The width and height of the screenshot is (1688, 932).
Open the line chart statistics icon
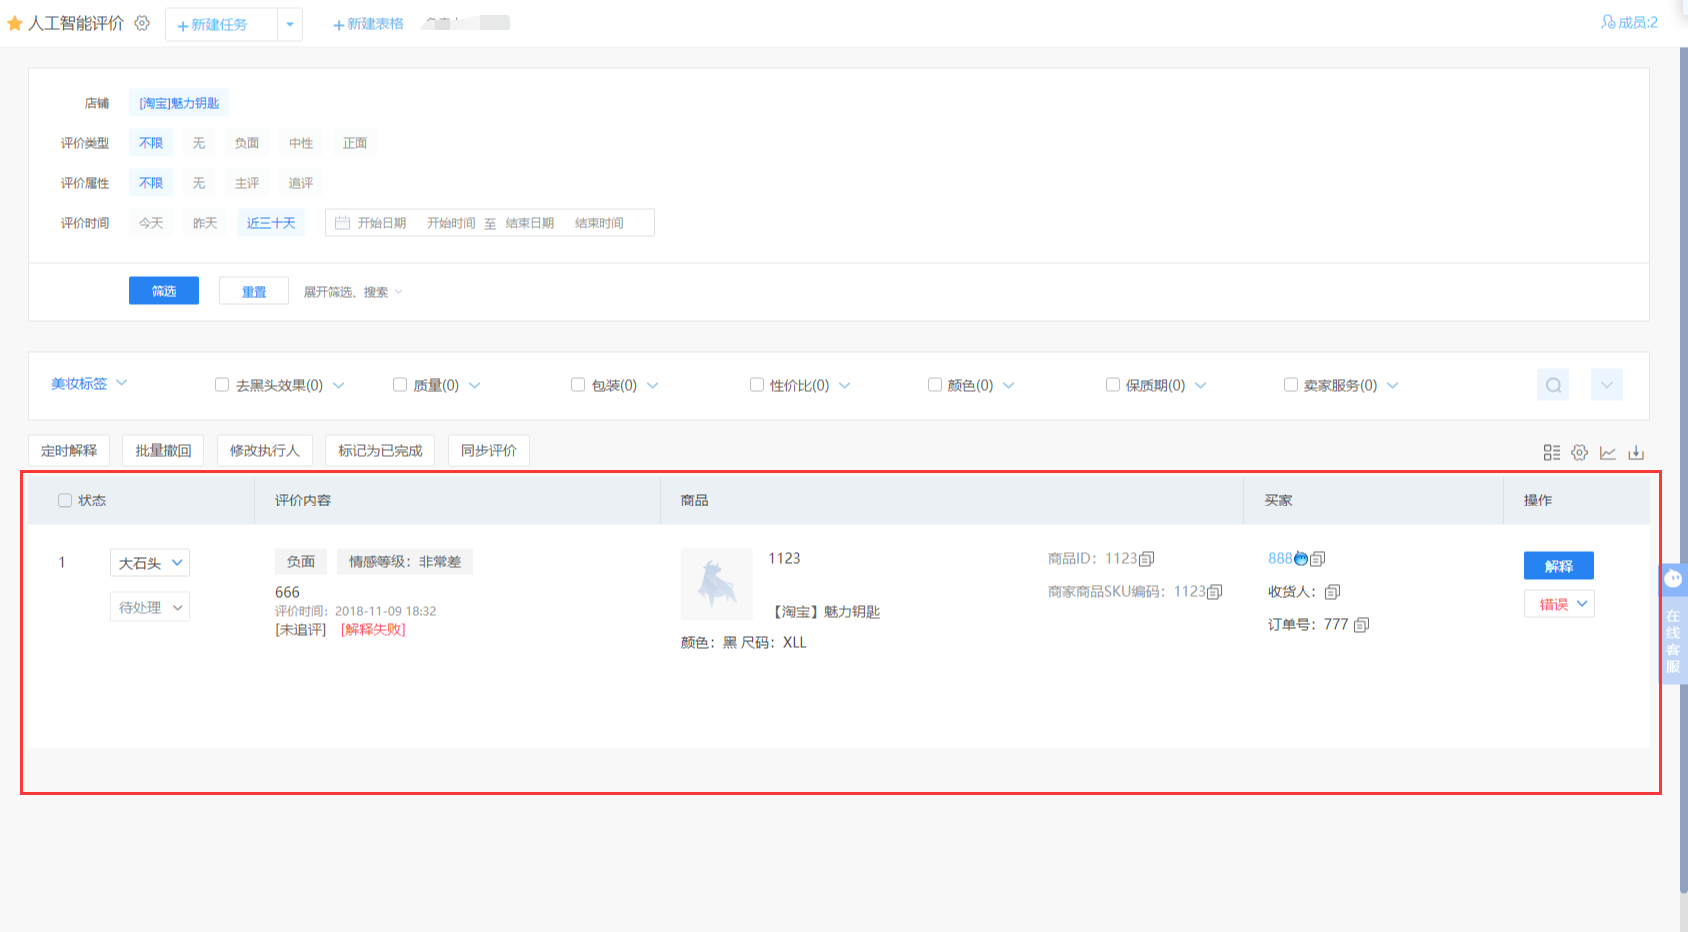point(1608,453)
